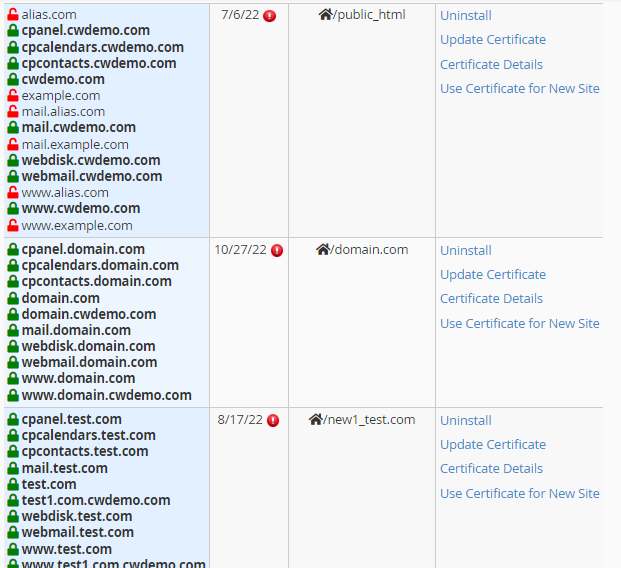Use /new1_test.com certificate for new site
The width and height of the screenshot is (621, 568).
click(x=519, y=494)
